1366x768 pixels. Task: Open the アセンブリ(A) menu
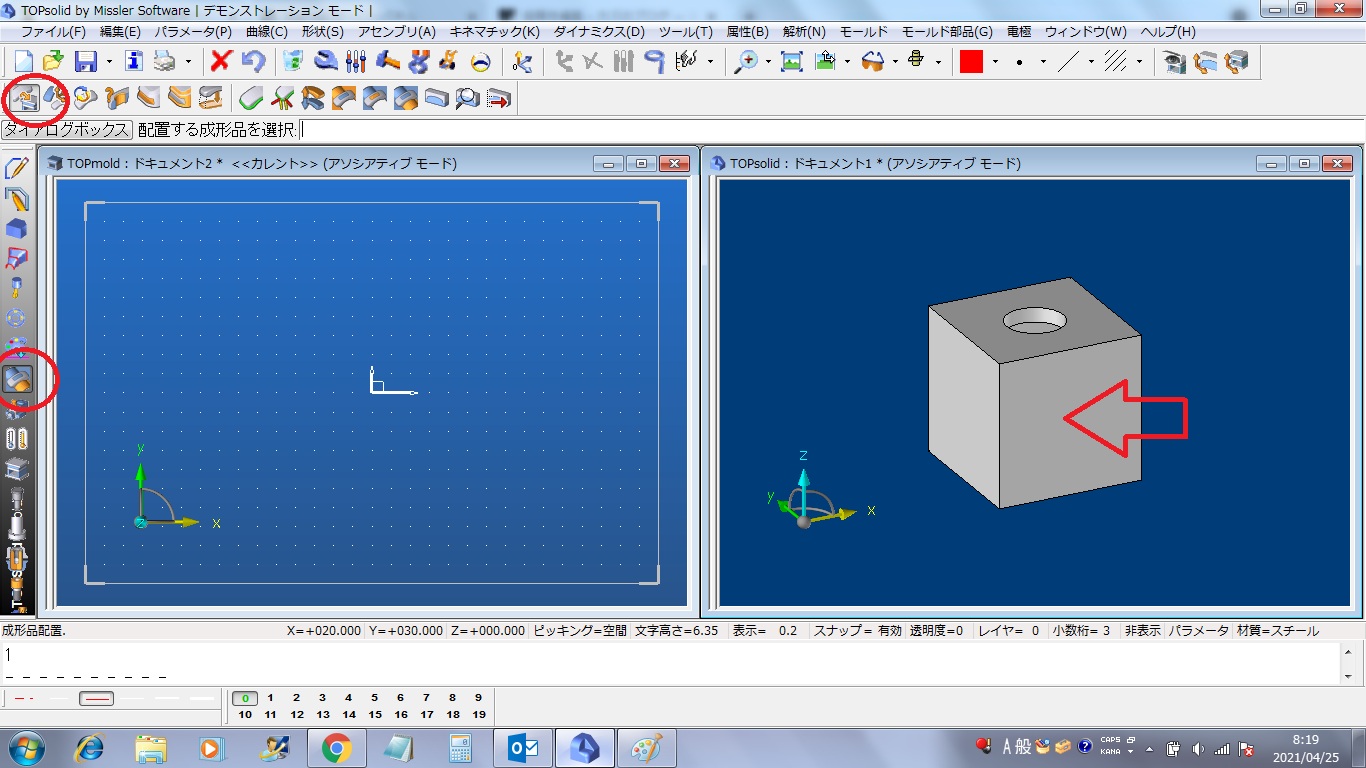(x=397, y=32)
